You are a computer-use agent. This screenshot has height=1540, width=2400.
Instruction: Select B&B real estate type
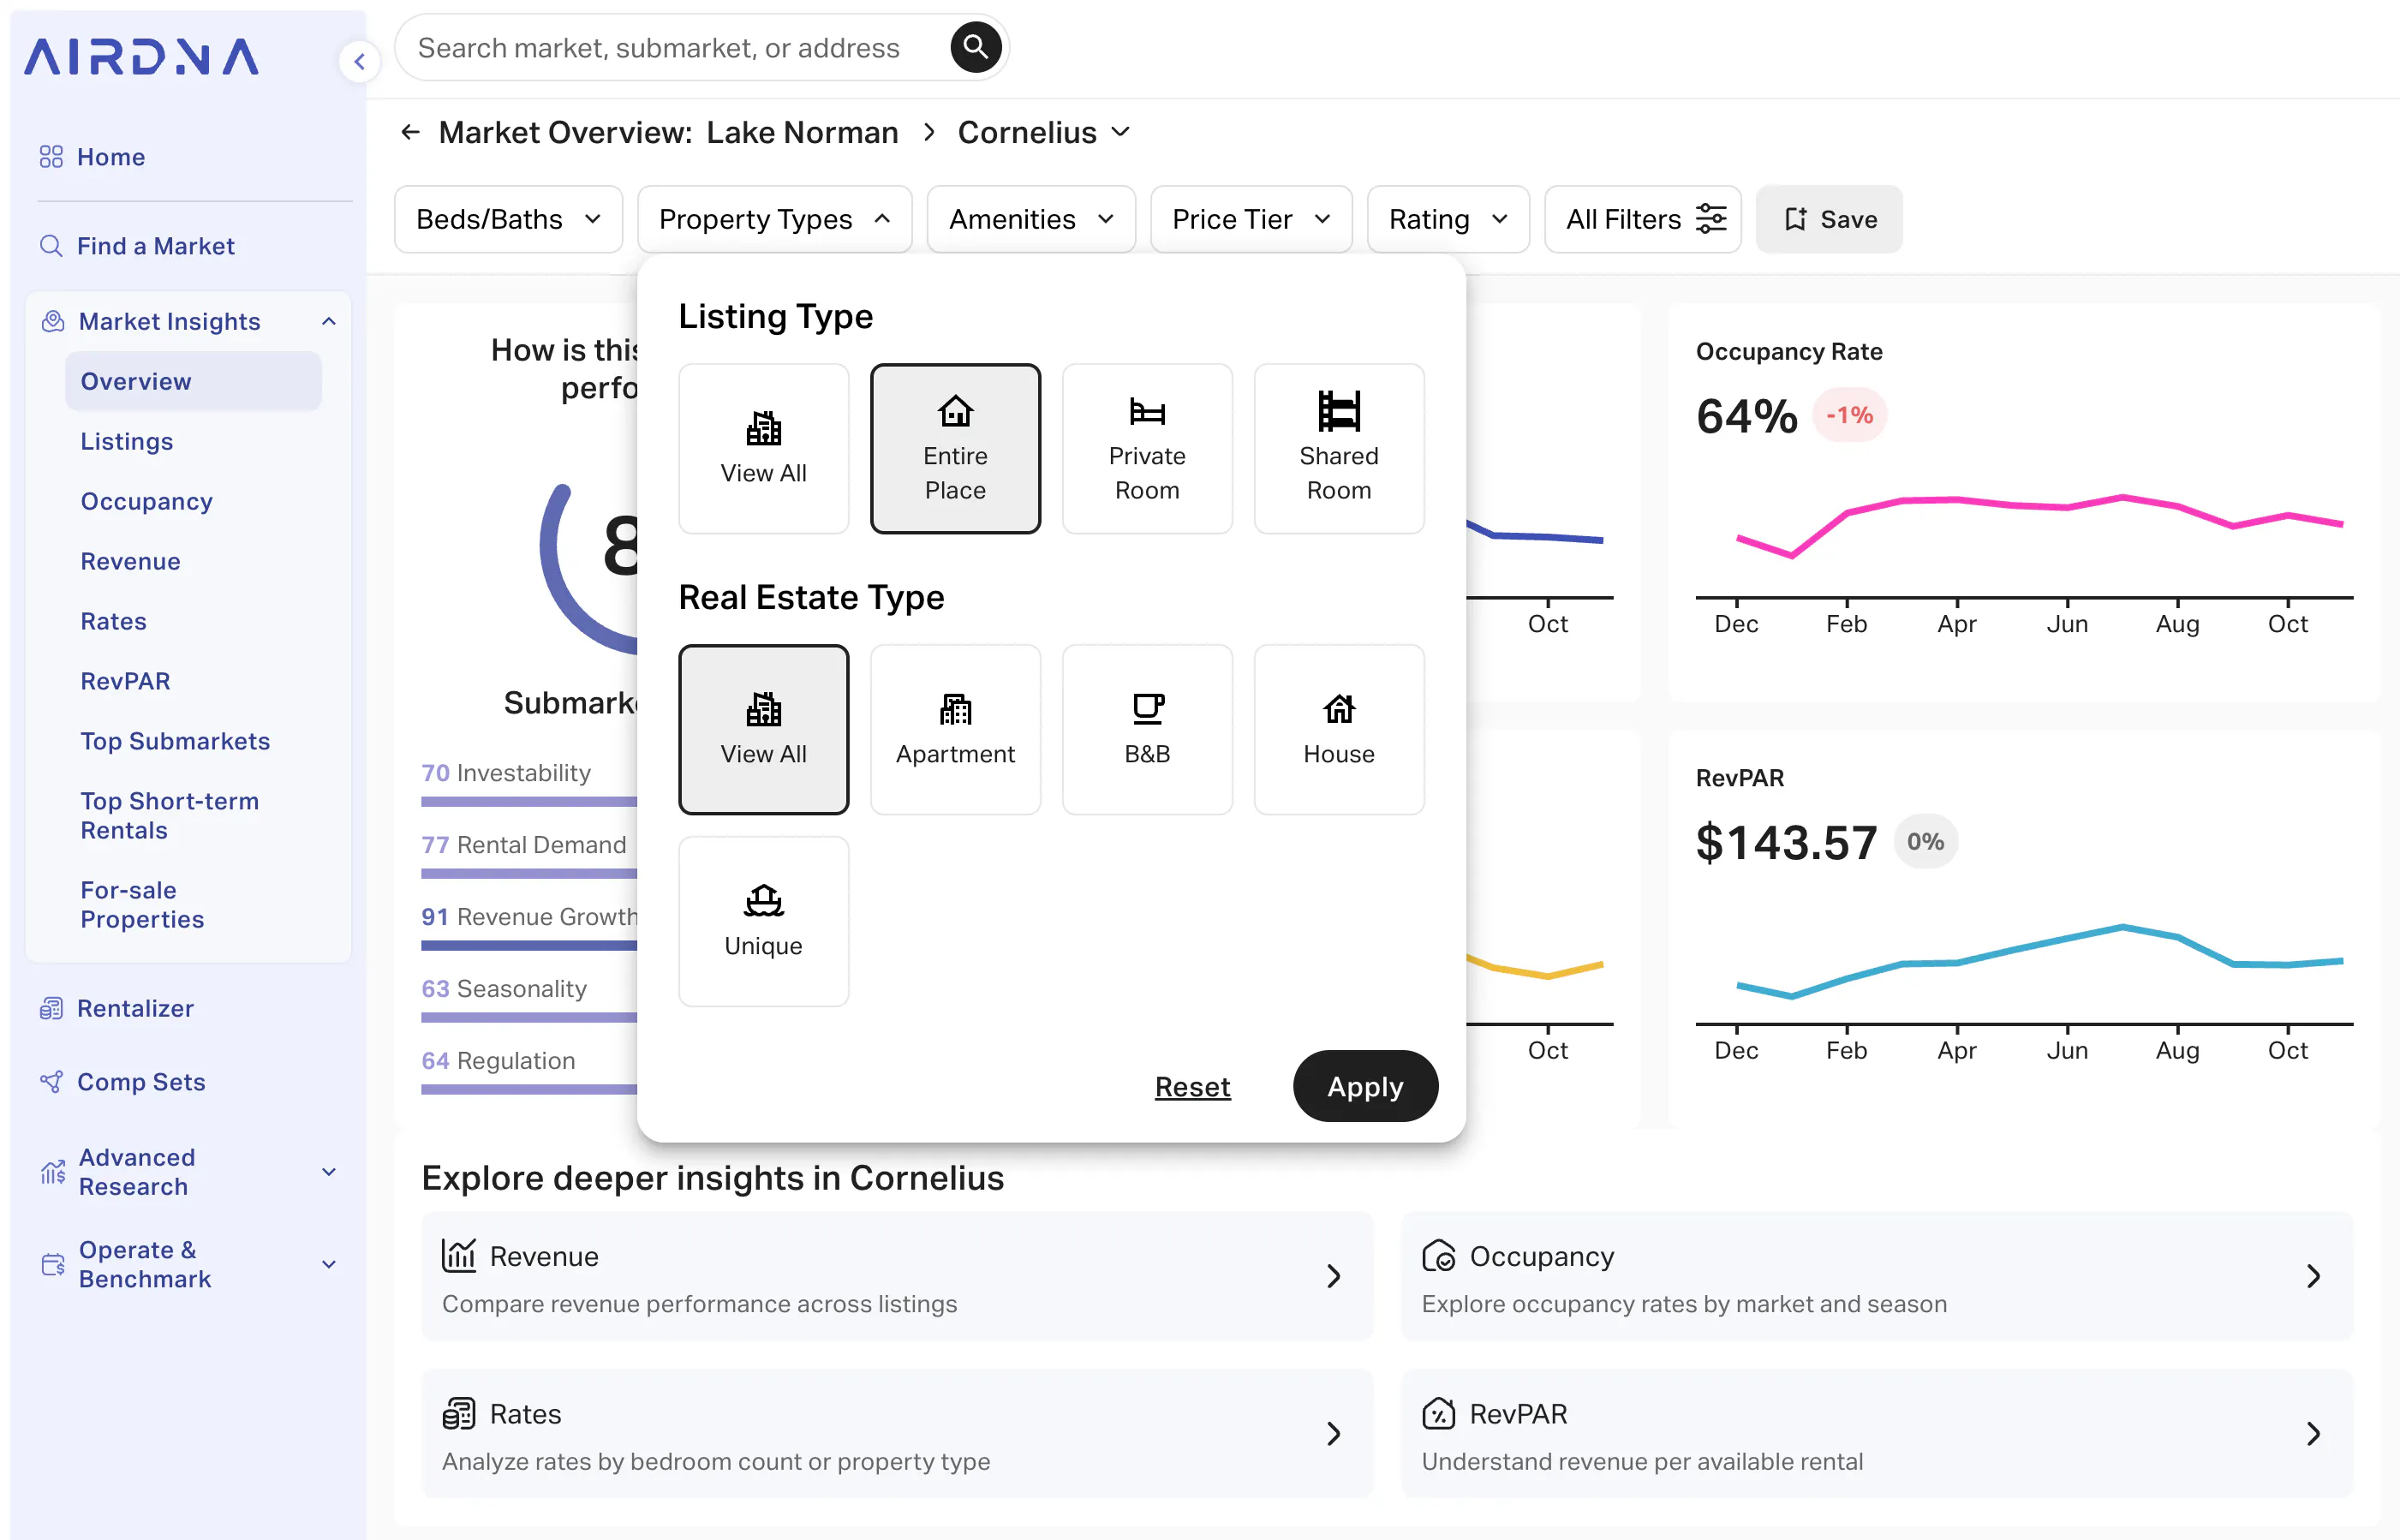click(x=1147, y=729)
